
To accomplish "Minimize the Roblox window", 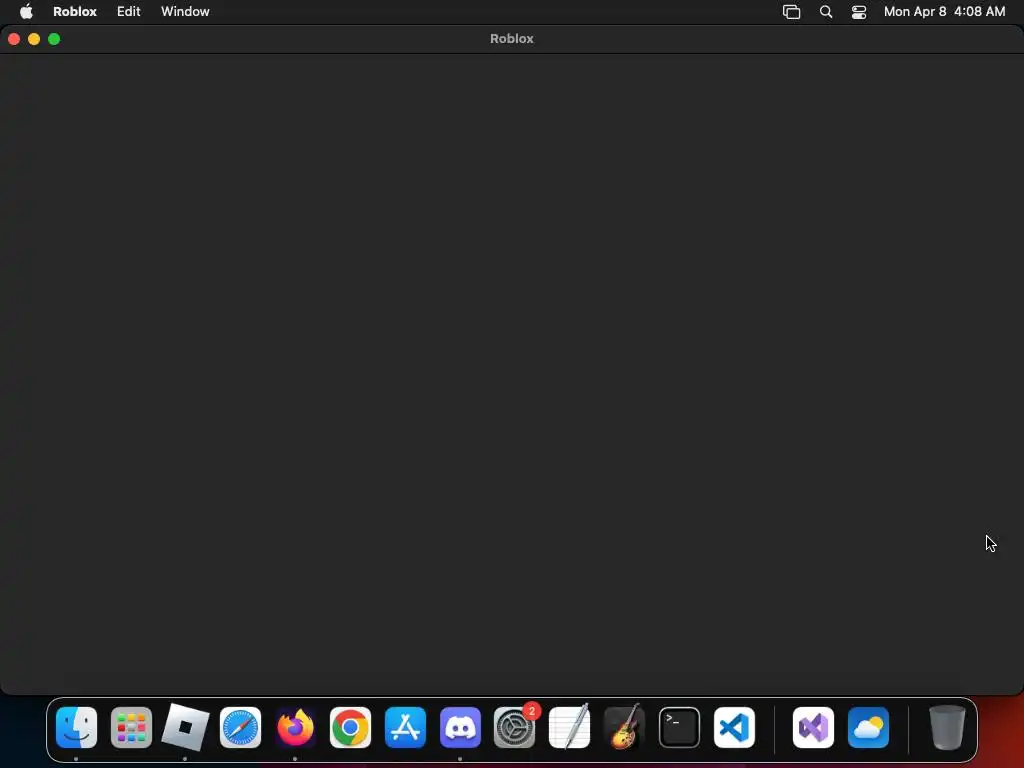I will click(34, 39).
